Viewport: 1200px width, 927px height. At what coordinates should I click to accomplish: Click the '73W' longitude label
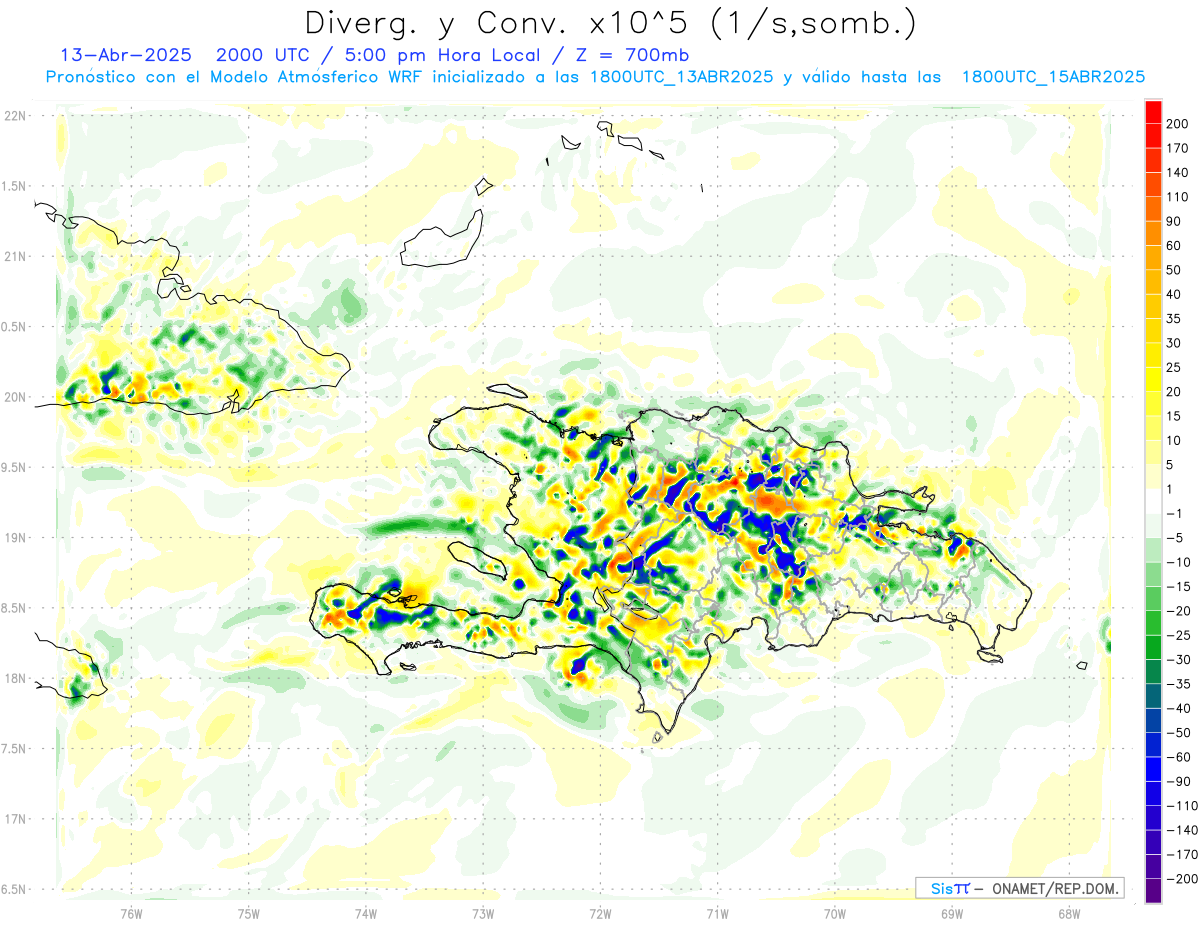(483, 913)
